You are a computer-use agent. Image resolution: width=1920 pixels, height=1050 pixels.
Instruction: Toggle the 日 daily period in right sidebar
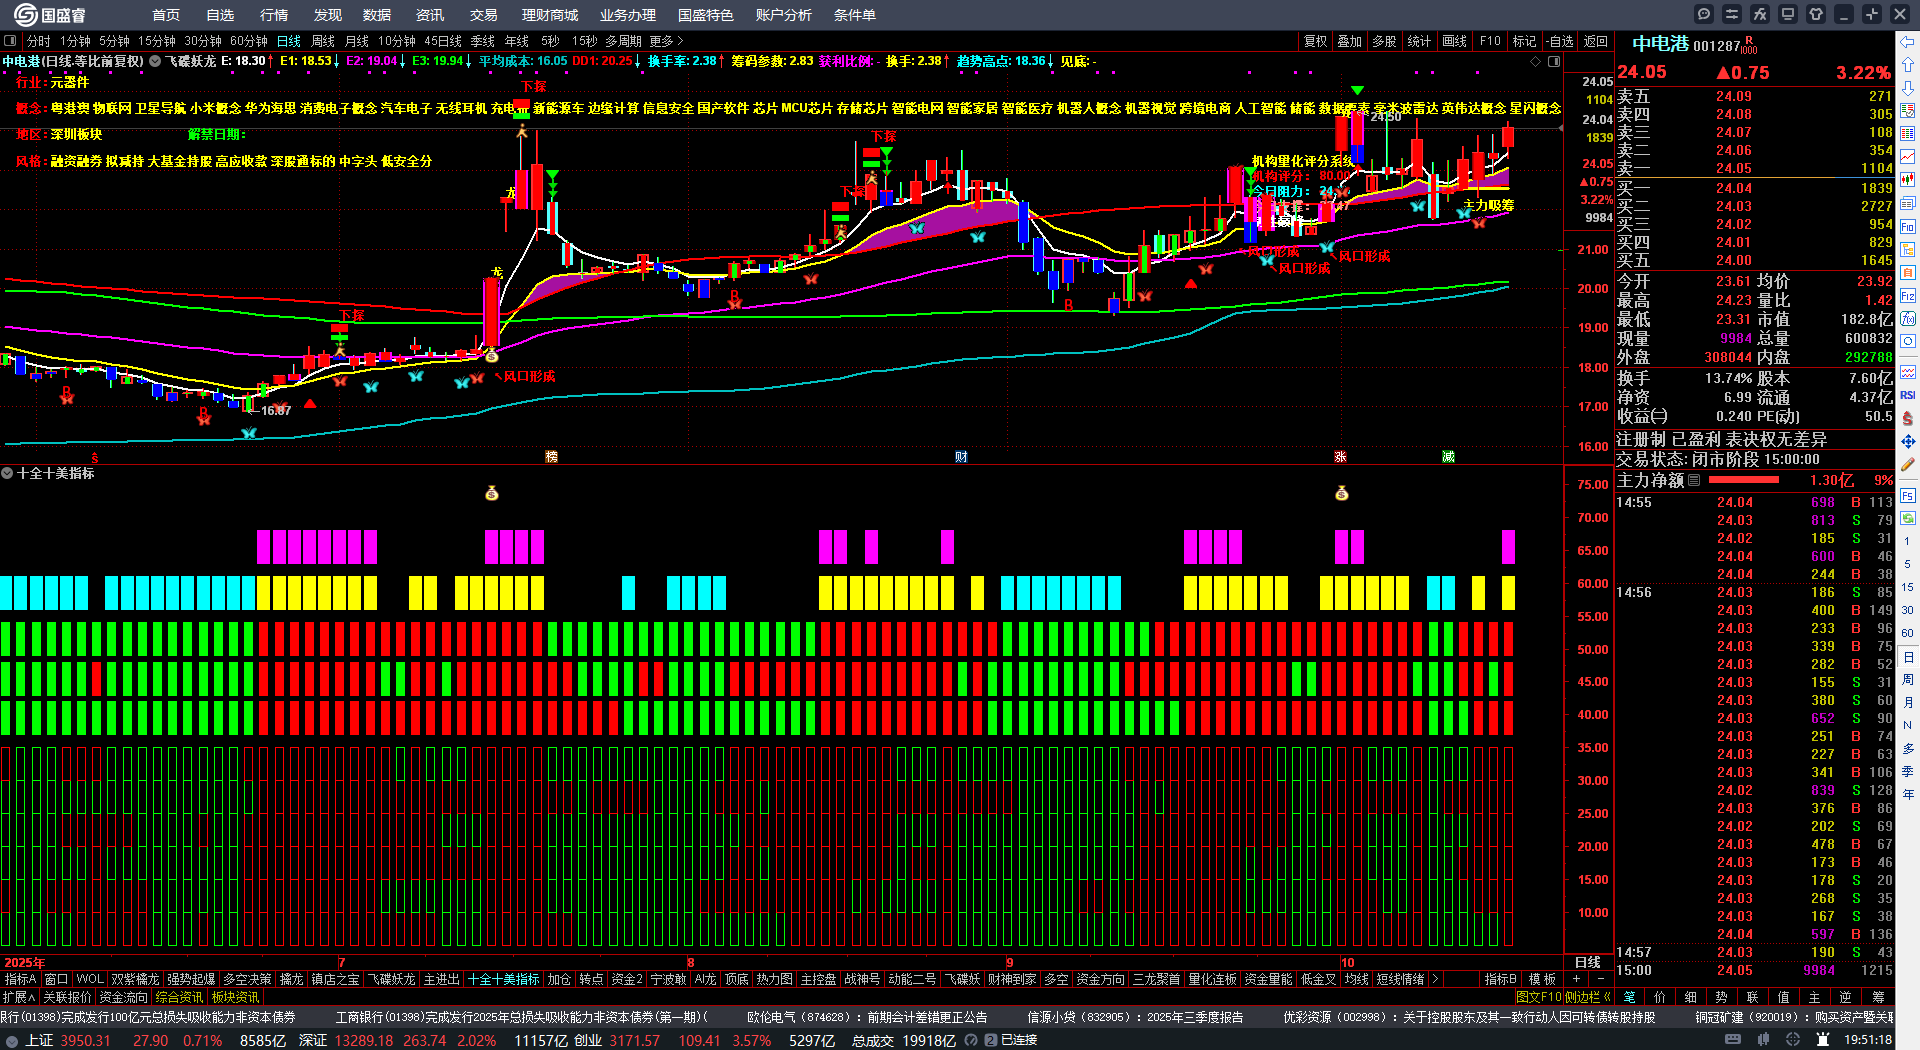[x=1908, y=657]
